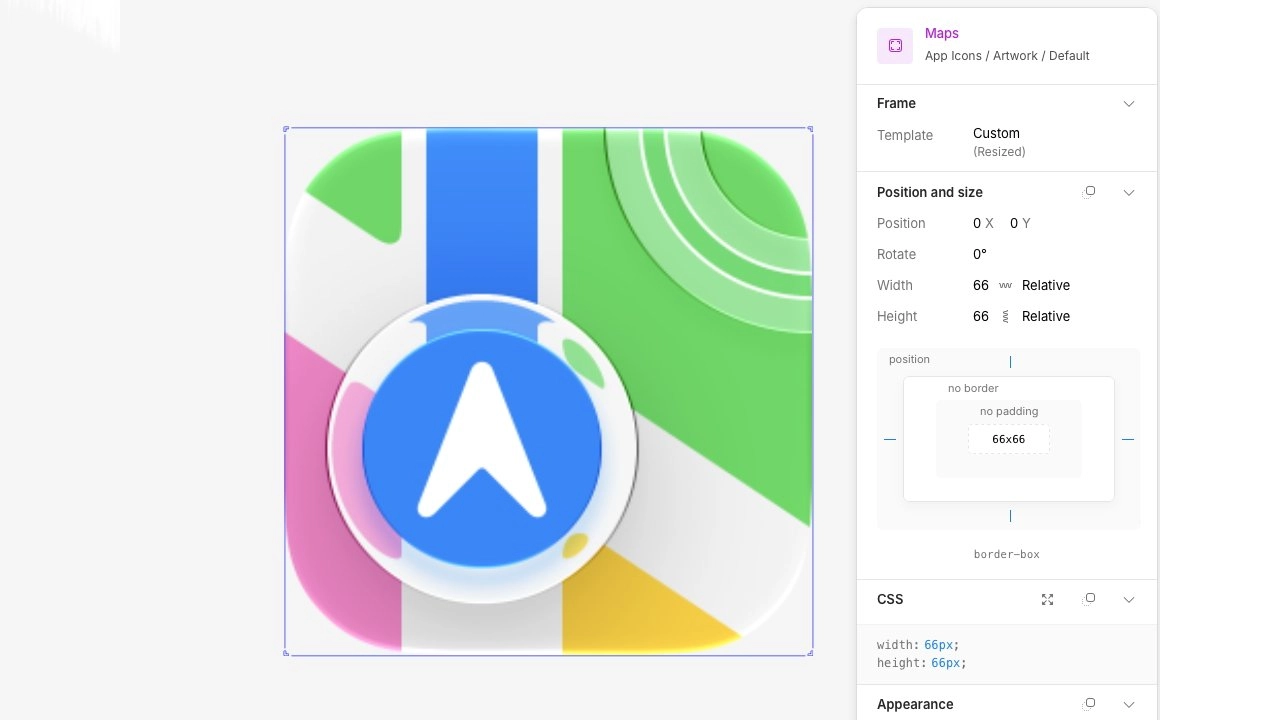Image resolution: width=1280 pixels, height=720 pixels.
Task: Click the border-box label
Action: point(1007,554)
